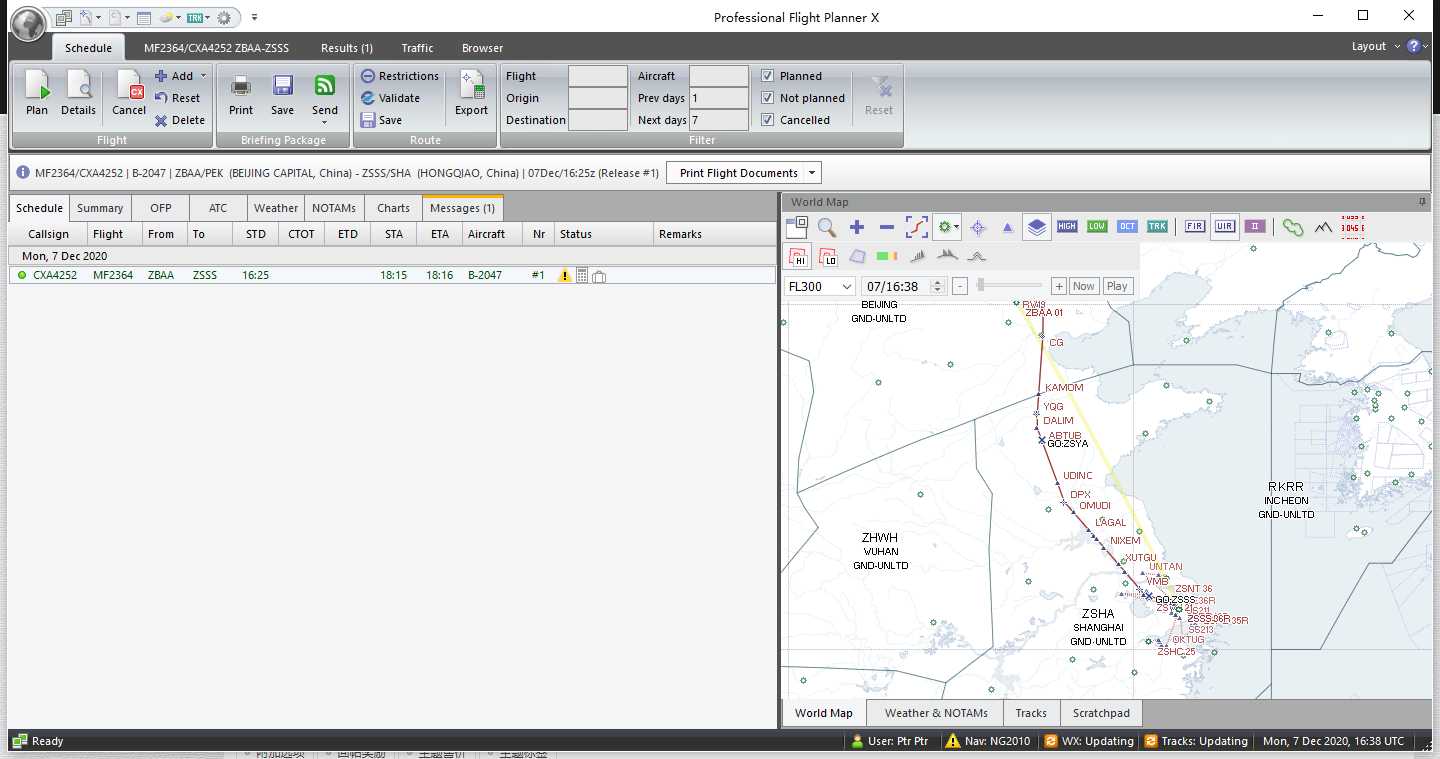Image resolution: width=1440 pixels, height=759 pixels.
Task: Click the green-yellow-red color bar icon
Action: pyautogui.click(x=886, y=257)
